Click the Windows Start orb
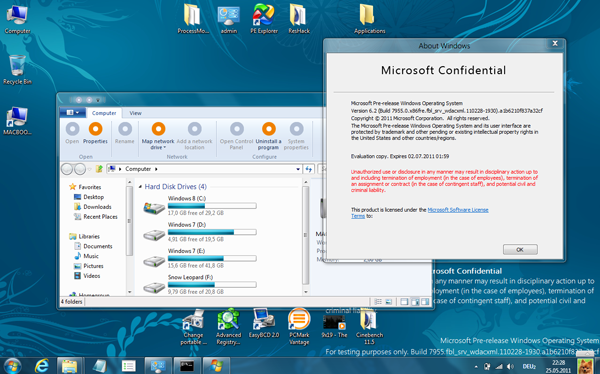The image size is (600, 374). point(13,366)
